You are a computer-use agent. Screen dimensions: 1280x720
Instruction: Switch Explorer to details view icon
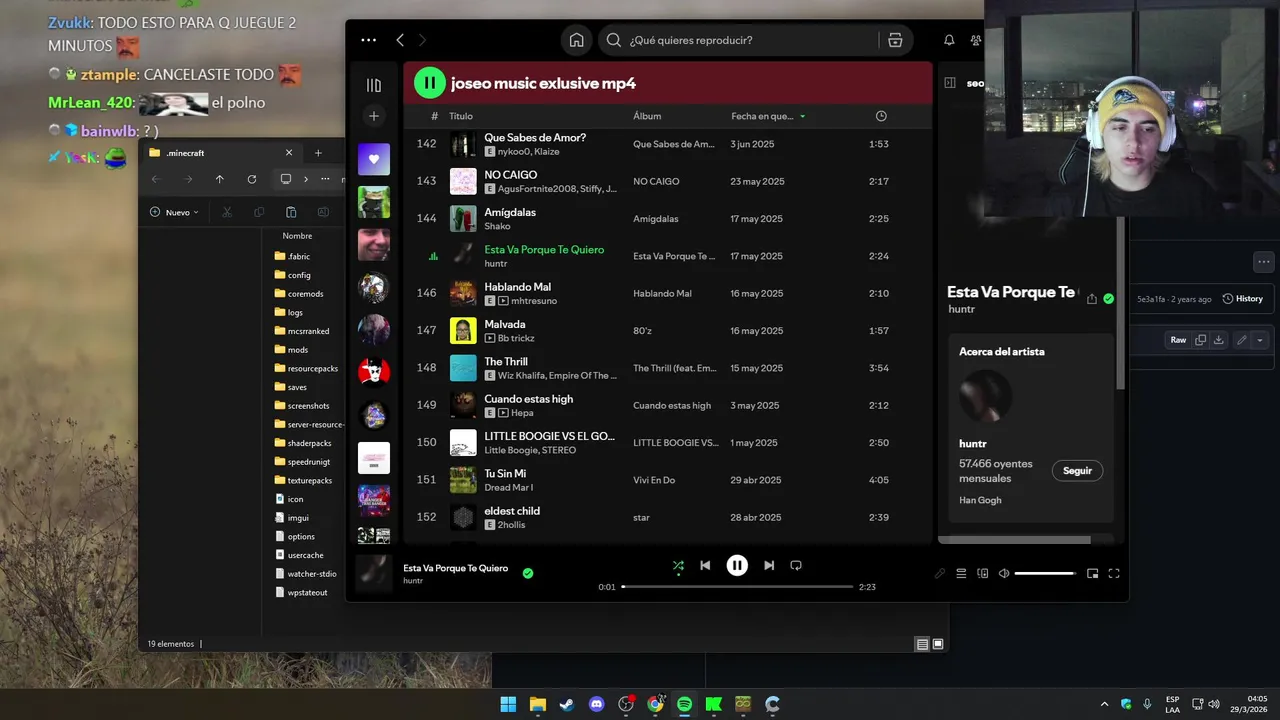pyautogui.click(x=922, y=644)
